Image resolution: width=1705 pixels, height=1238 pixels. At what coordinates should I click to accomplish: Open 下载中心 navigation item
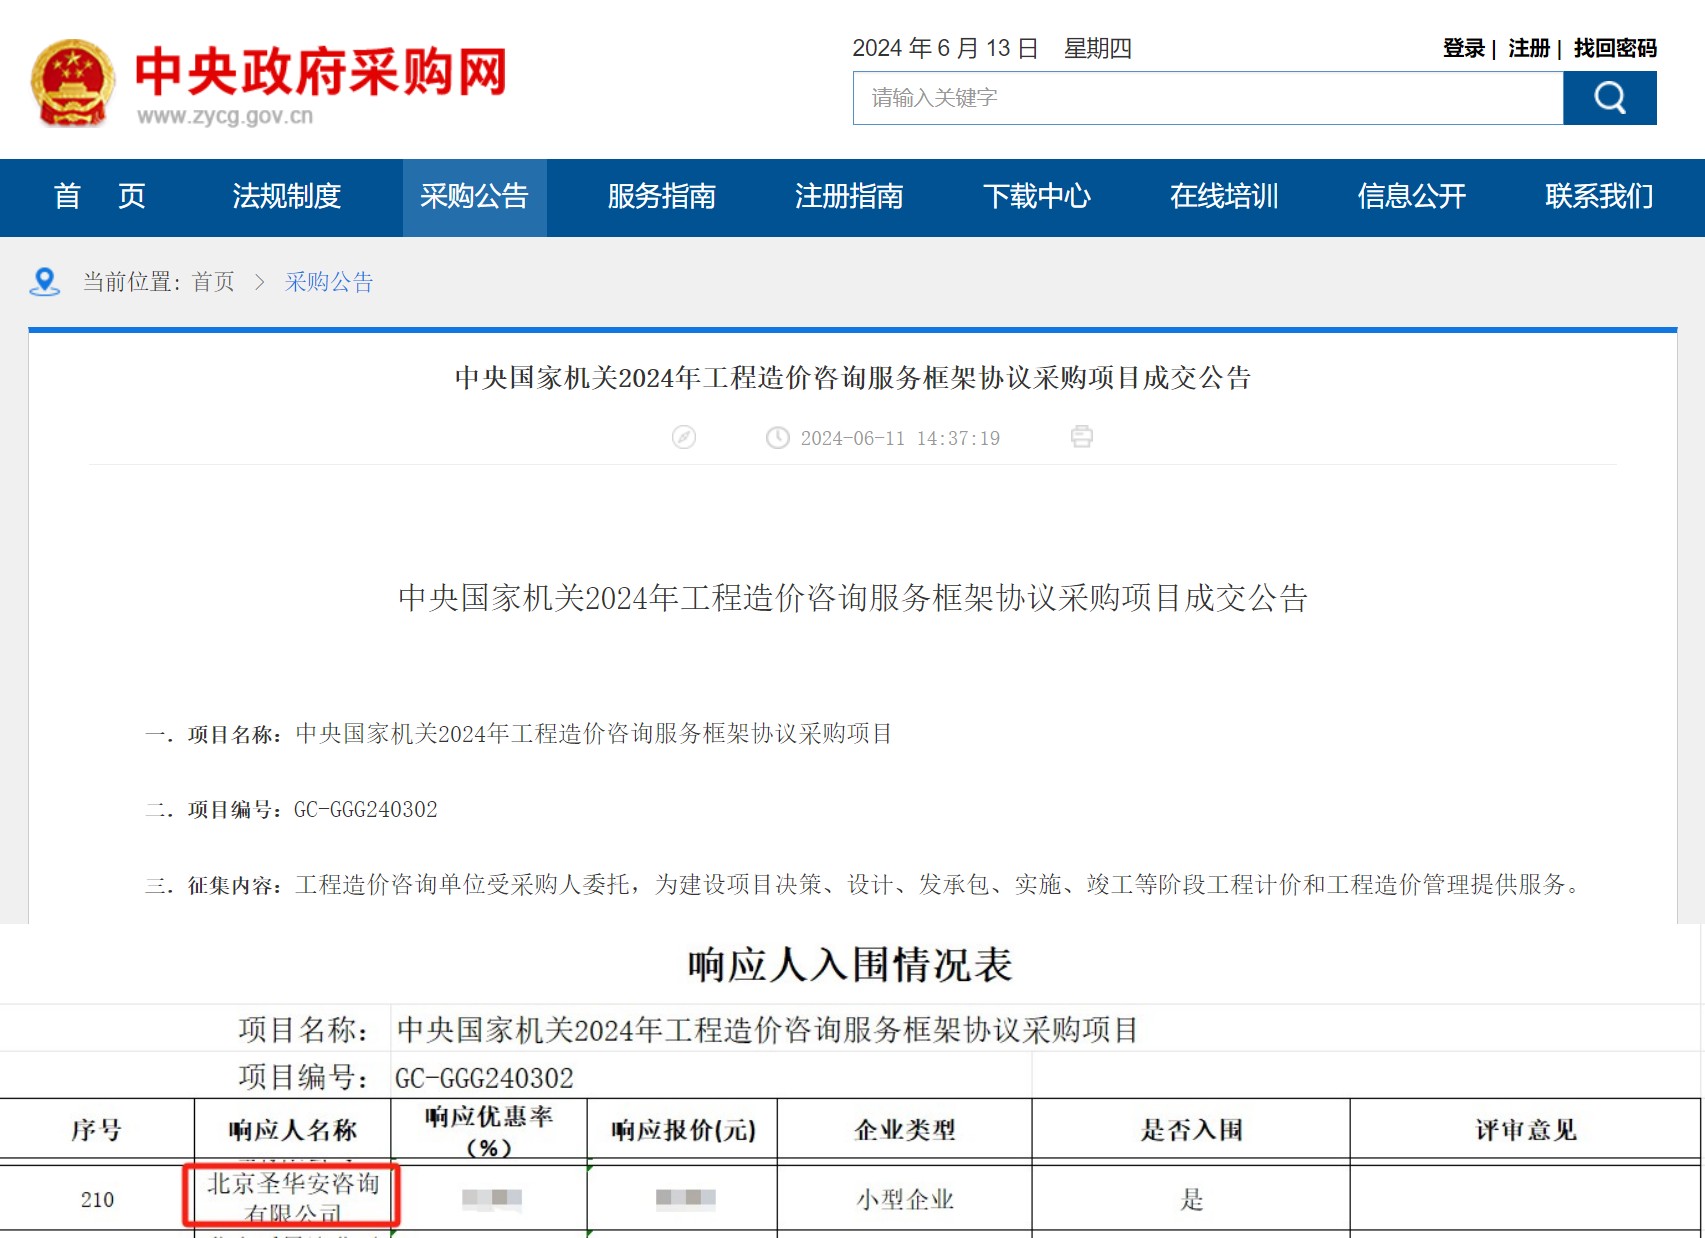1037,197
